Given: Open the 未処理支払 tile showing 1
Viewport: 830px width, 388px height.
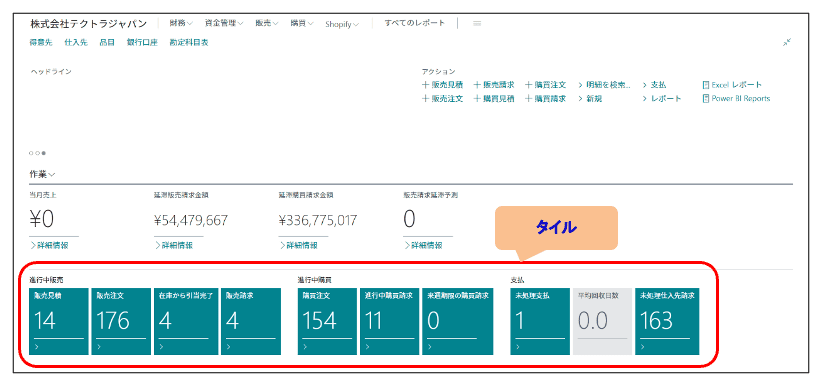Looking at the screenshot, I should (x=540, y=321).
